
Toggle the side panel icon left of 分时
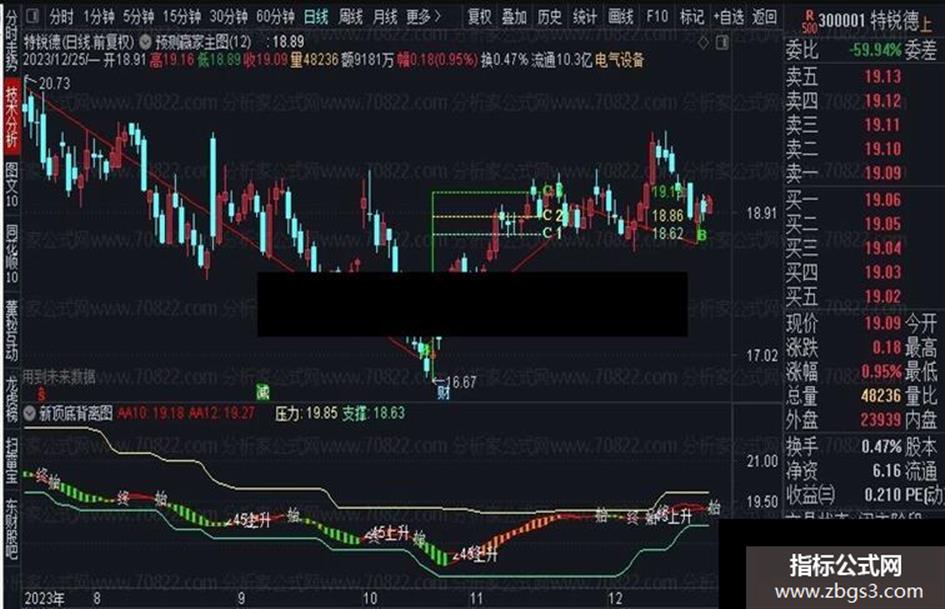(33, 16)
